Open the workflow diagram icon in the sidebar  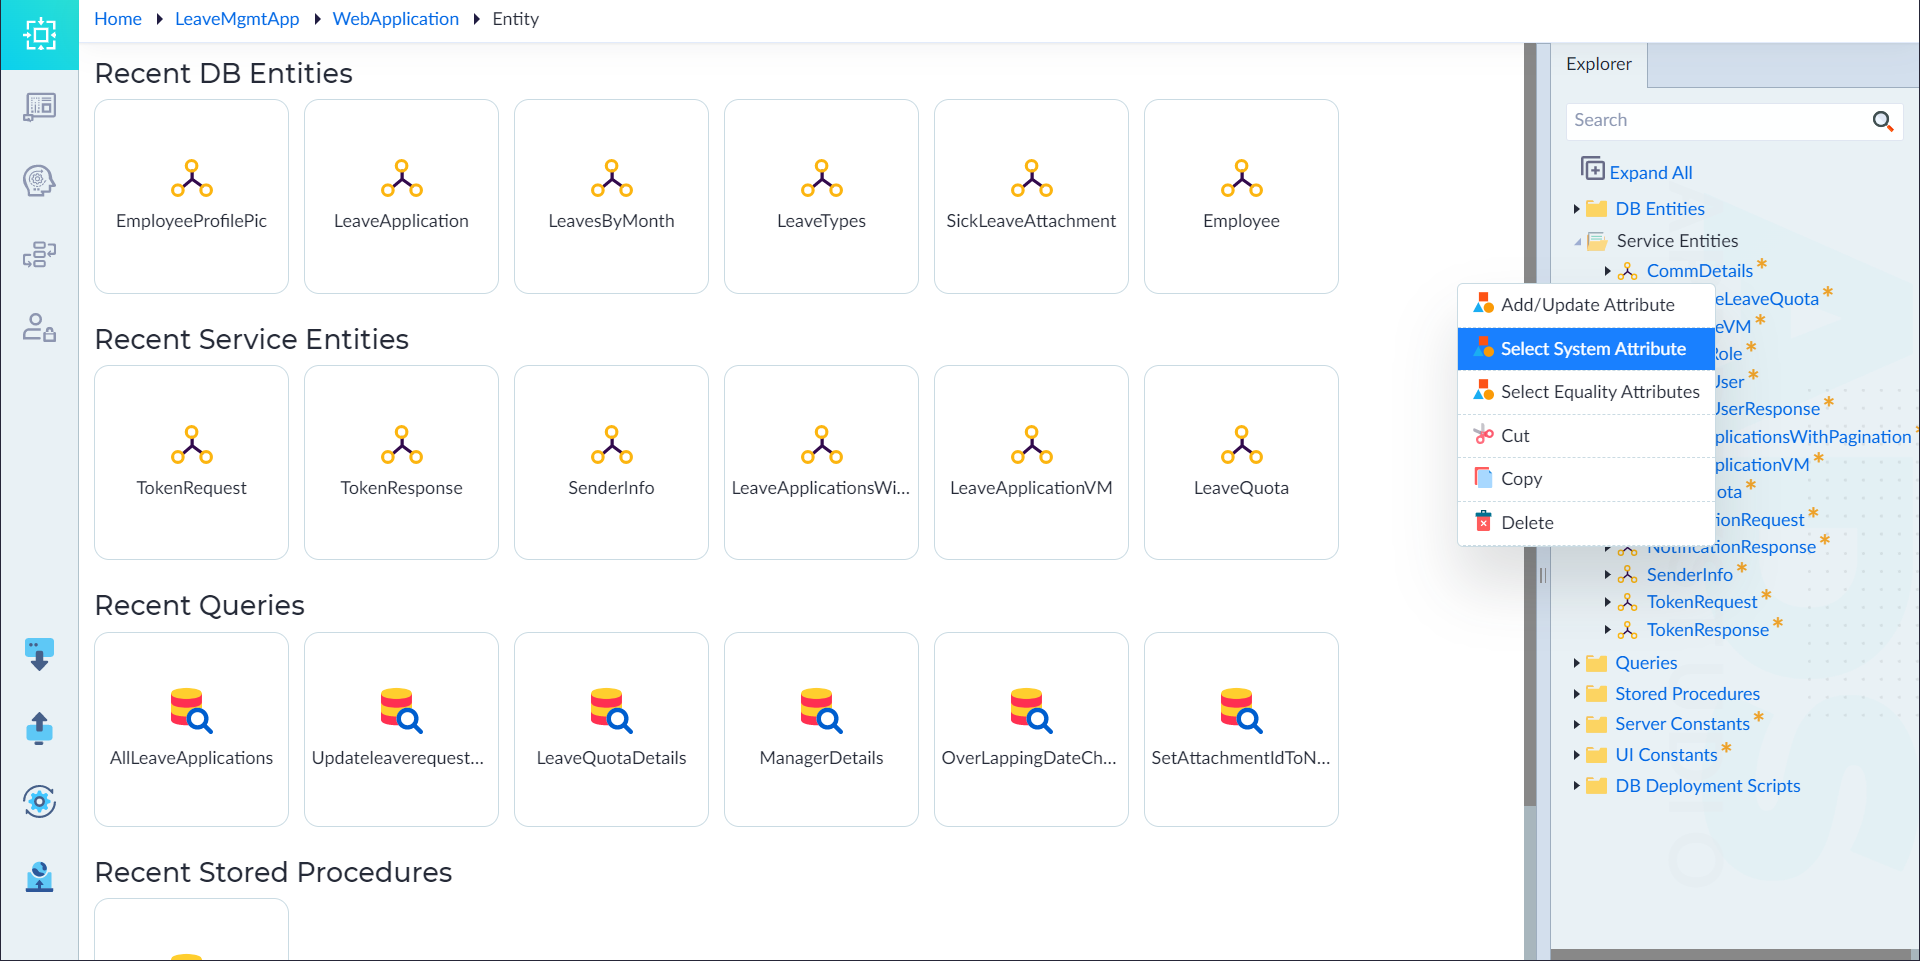39,254
